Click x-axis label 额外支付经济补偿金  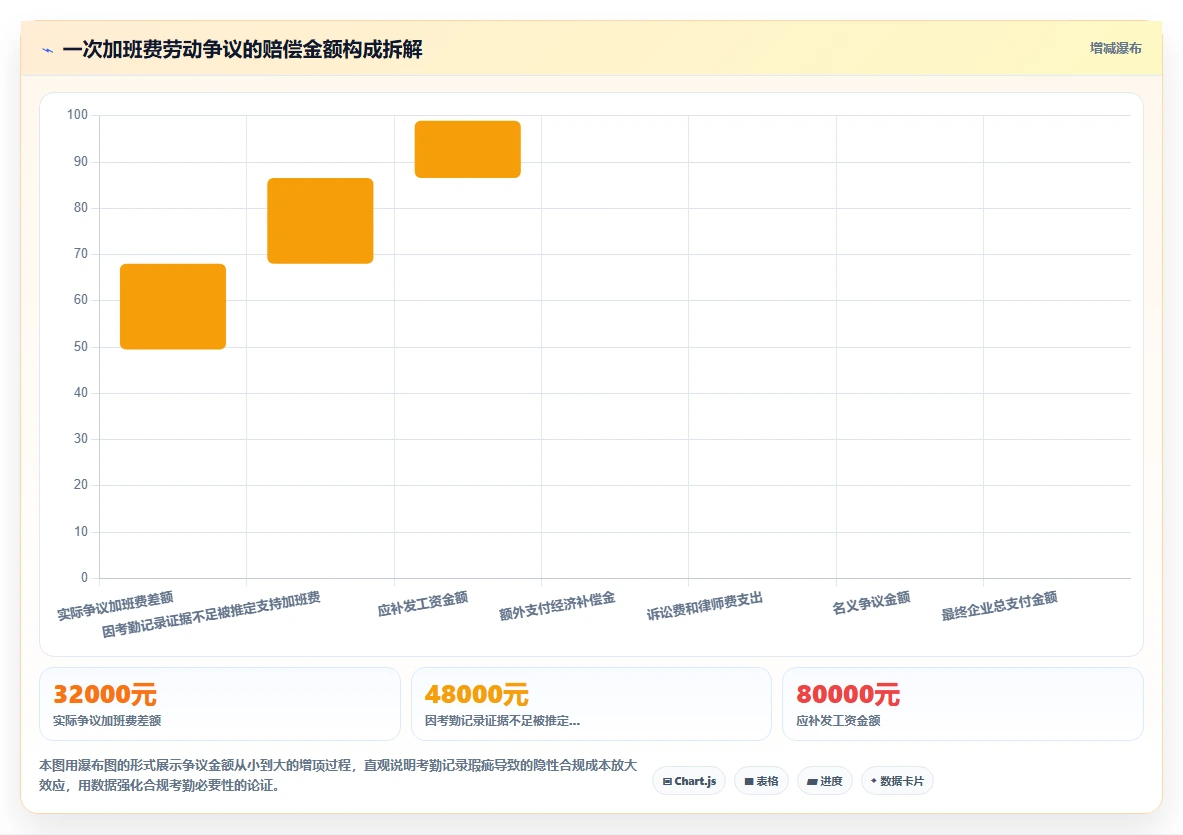tap(557, 606)
